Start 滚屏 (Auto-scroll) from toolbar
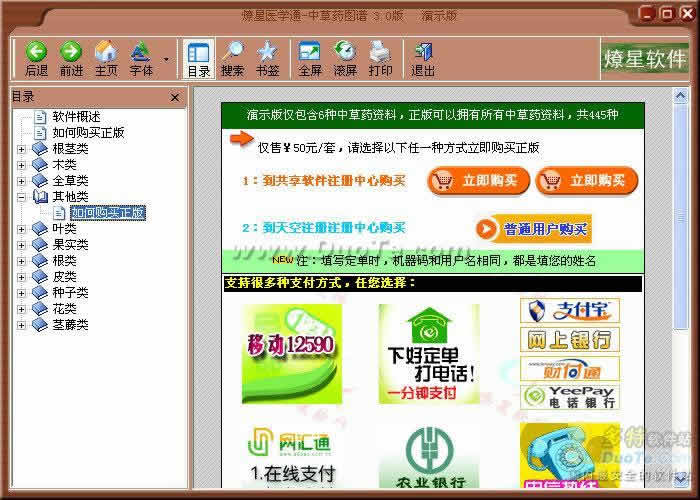The height and width of the screenshot is (500, 700). (344, 58)
